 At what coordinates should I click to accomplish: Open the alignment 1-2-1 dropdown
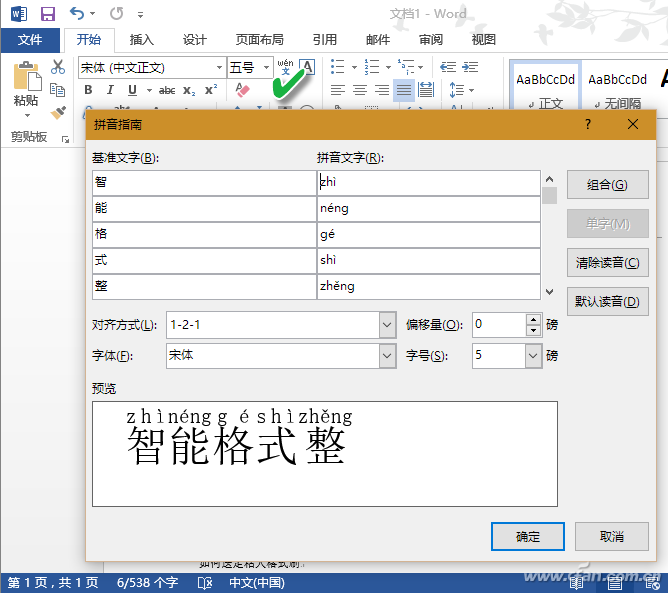[x=387, y=325]
